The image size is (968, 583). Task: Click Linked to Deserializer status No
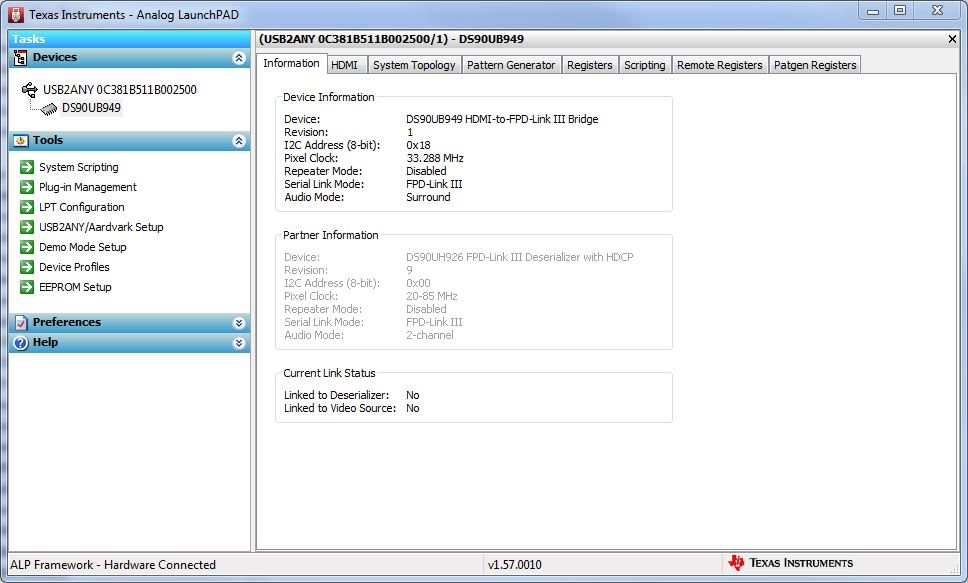412,395
